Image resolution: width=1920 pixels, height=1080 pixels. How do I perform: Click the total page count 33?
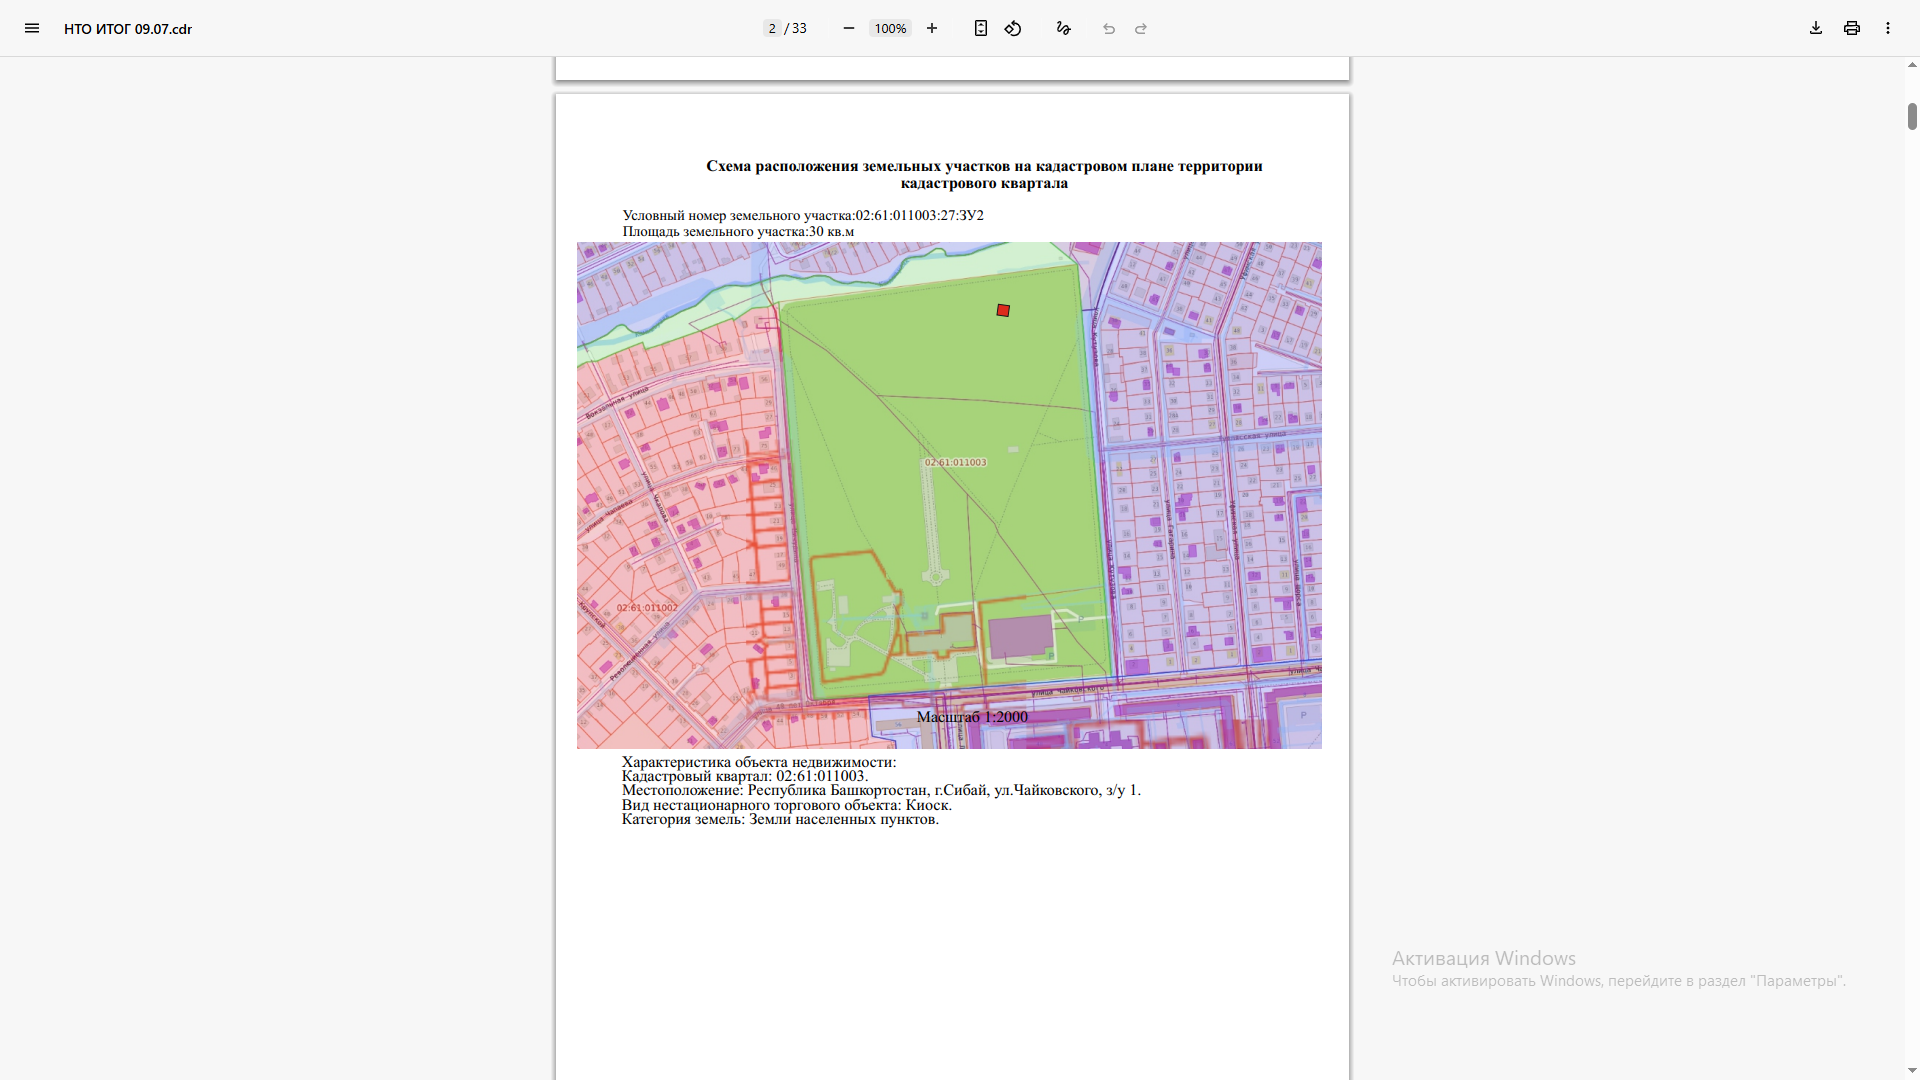coord(799,28)
